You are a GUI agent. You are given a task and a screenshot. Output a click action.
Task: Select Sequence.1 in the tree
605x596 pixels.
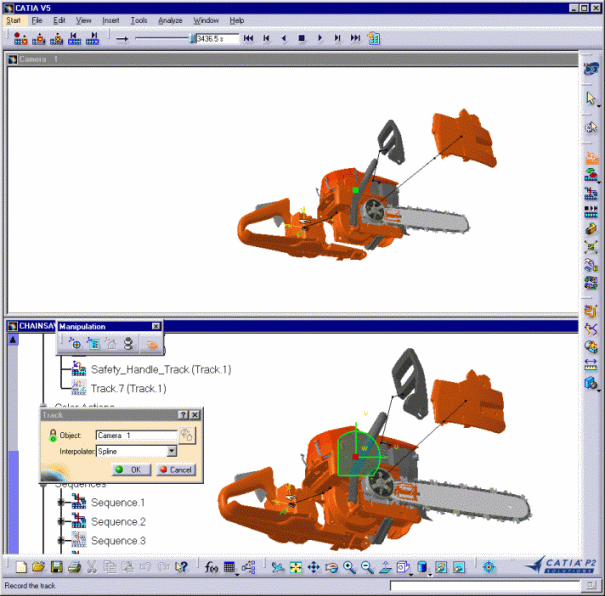point(118,503)
